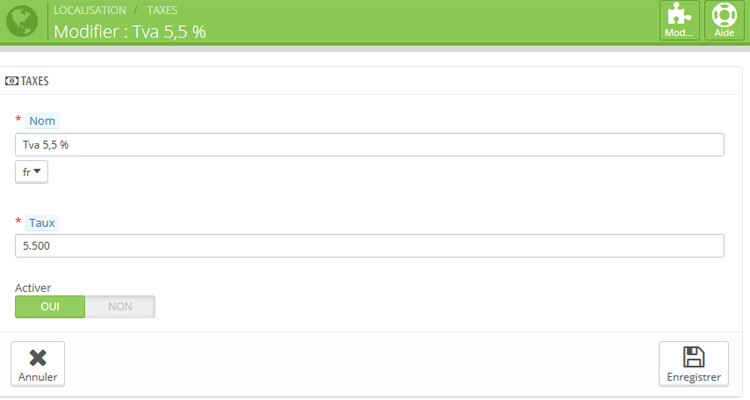
Task: Click the floppy disk Enregistrer icon
Action: point(694,357)
